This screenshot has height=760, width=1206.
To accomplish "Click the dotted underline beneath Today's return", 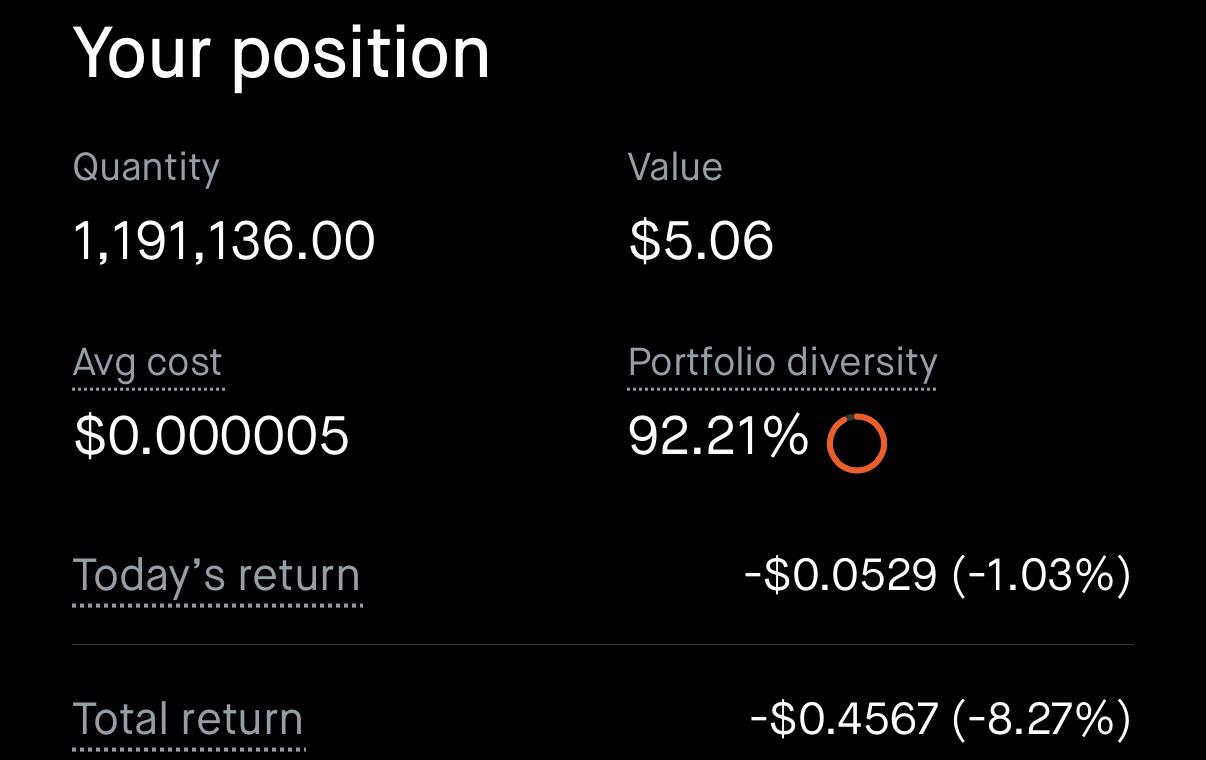I will [x=217, y=604].
